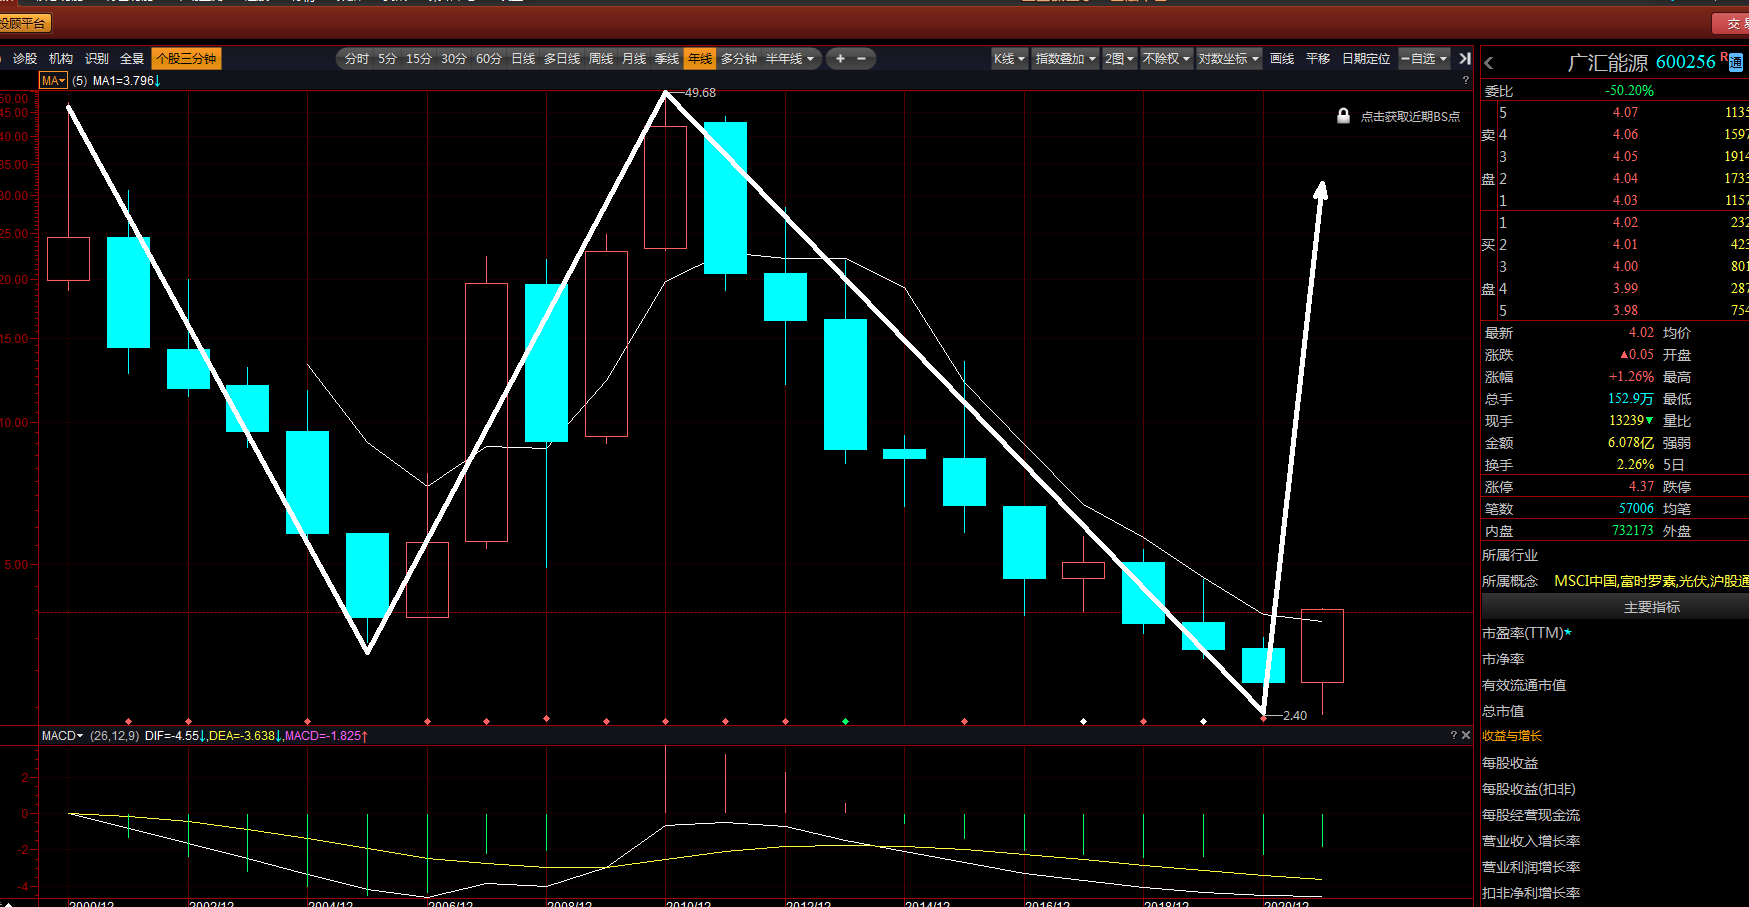1749x907 pixels.
Task: Switch to 多日线 chart
Action: tap(562, 59)
